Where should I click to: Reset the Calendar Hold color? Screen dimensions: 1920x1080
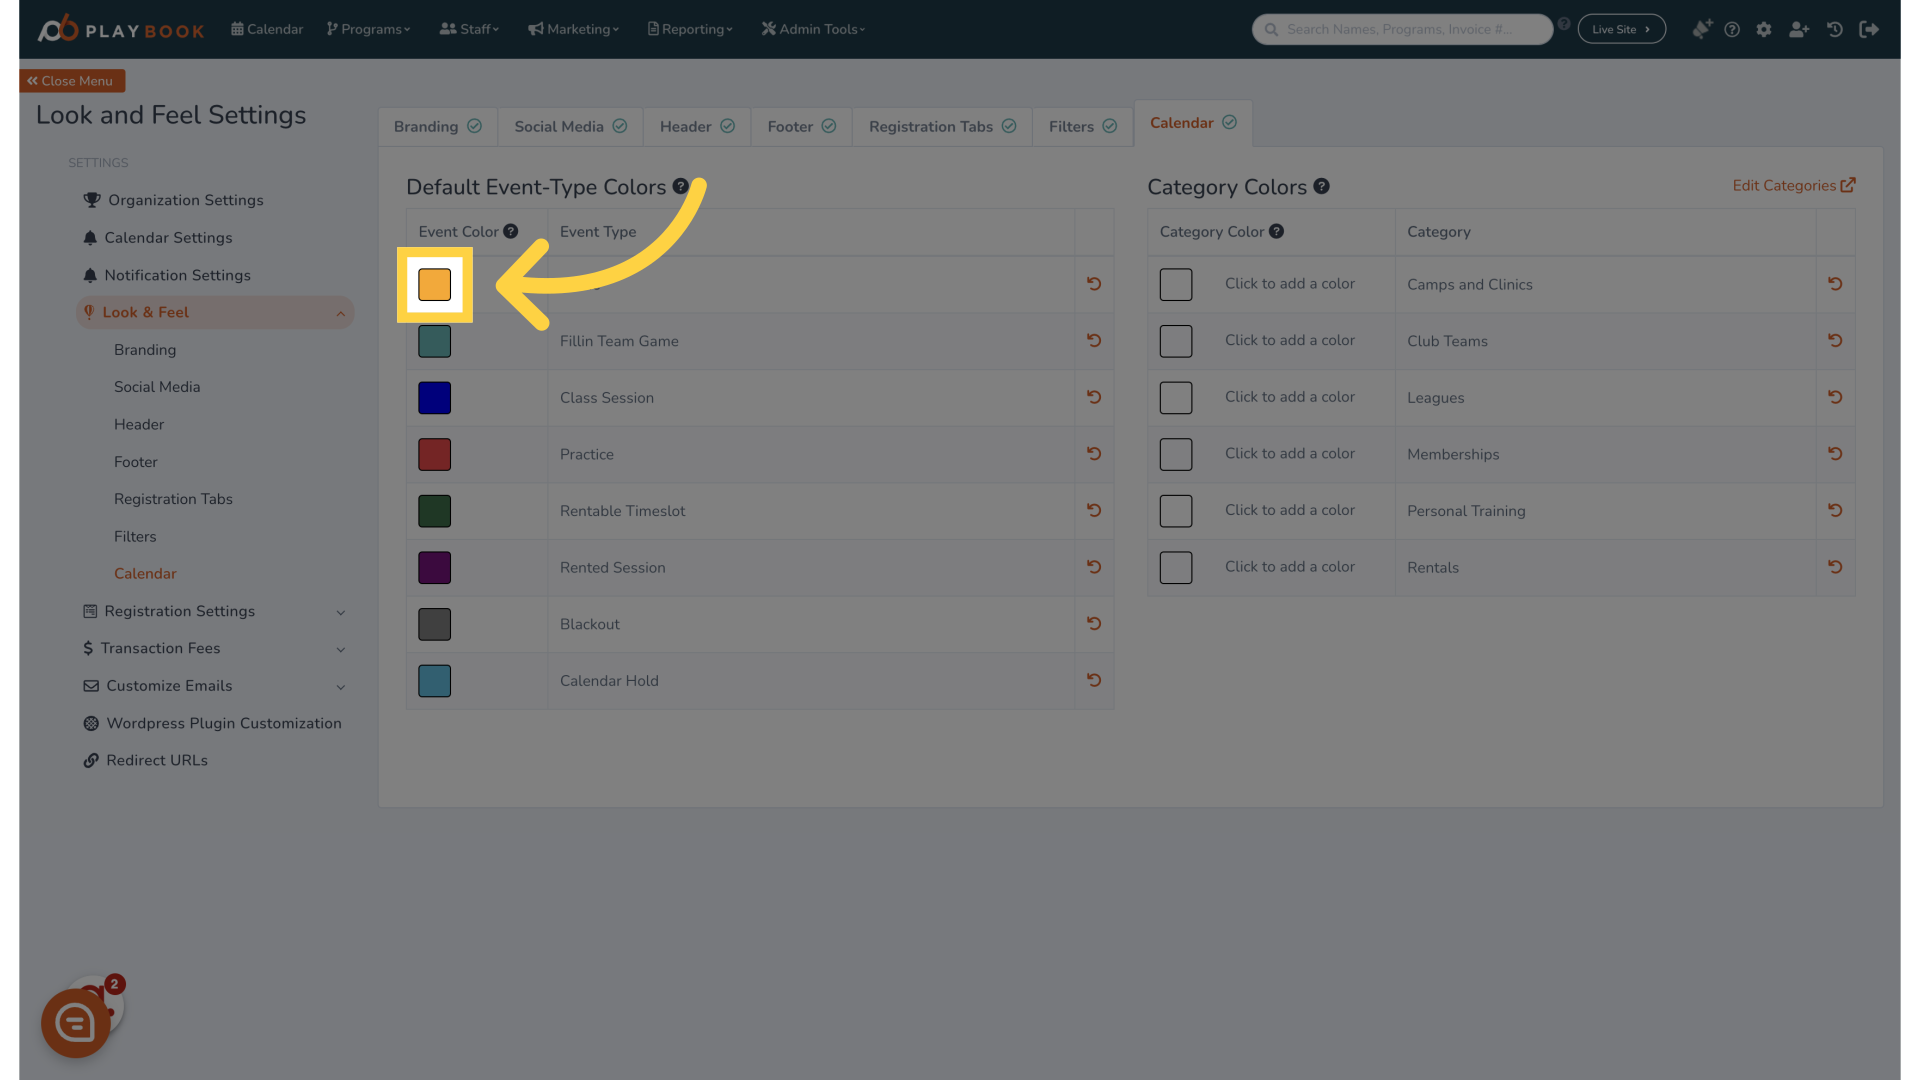(x=1094, y=680)
